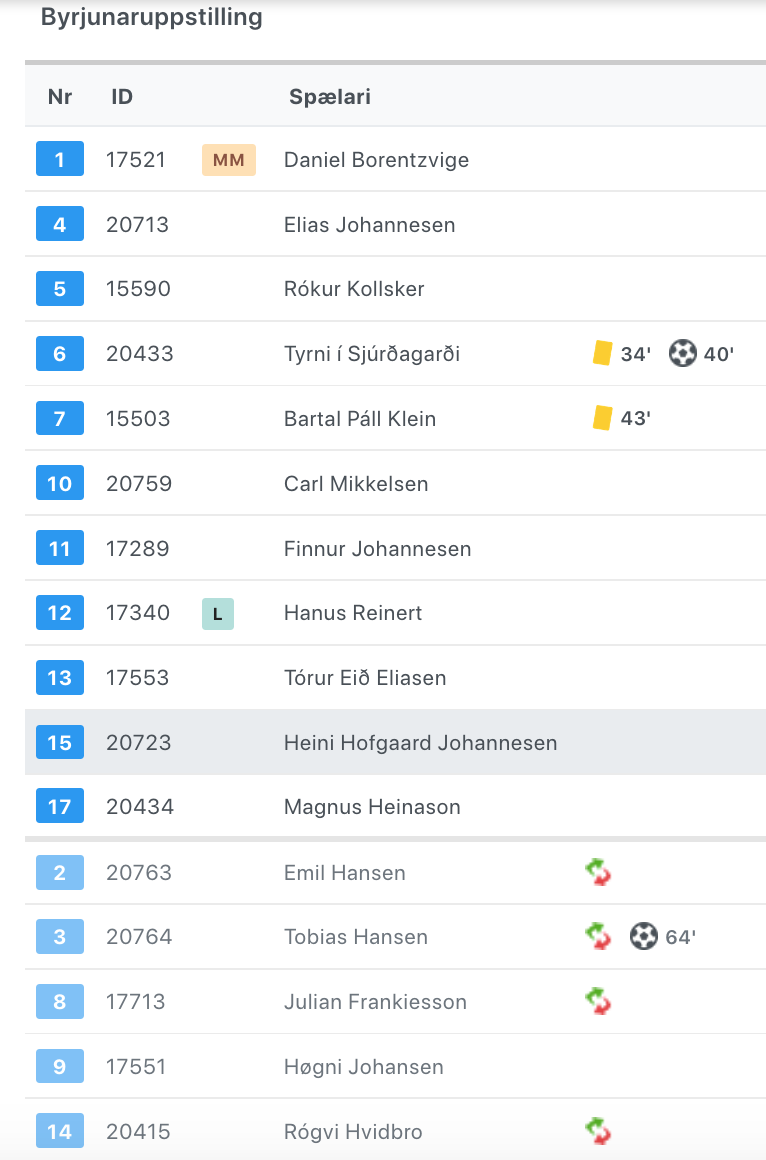Click the goal ball icon at 64'

[x=644, y=937]
